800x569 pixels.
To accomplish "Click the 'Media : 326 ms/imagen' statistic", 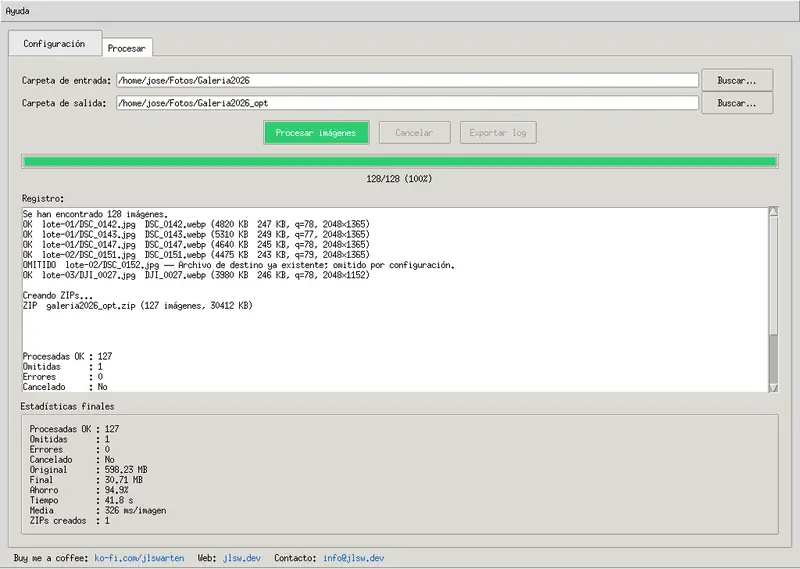I will pos(97,510).
